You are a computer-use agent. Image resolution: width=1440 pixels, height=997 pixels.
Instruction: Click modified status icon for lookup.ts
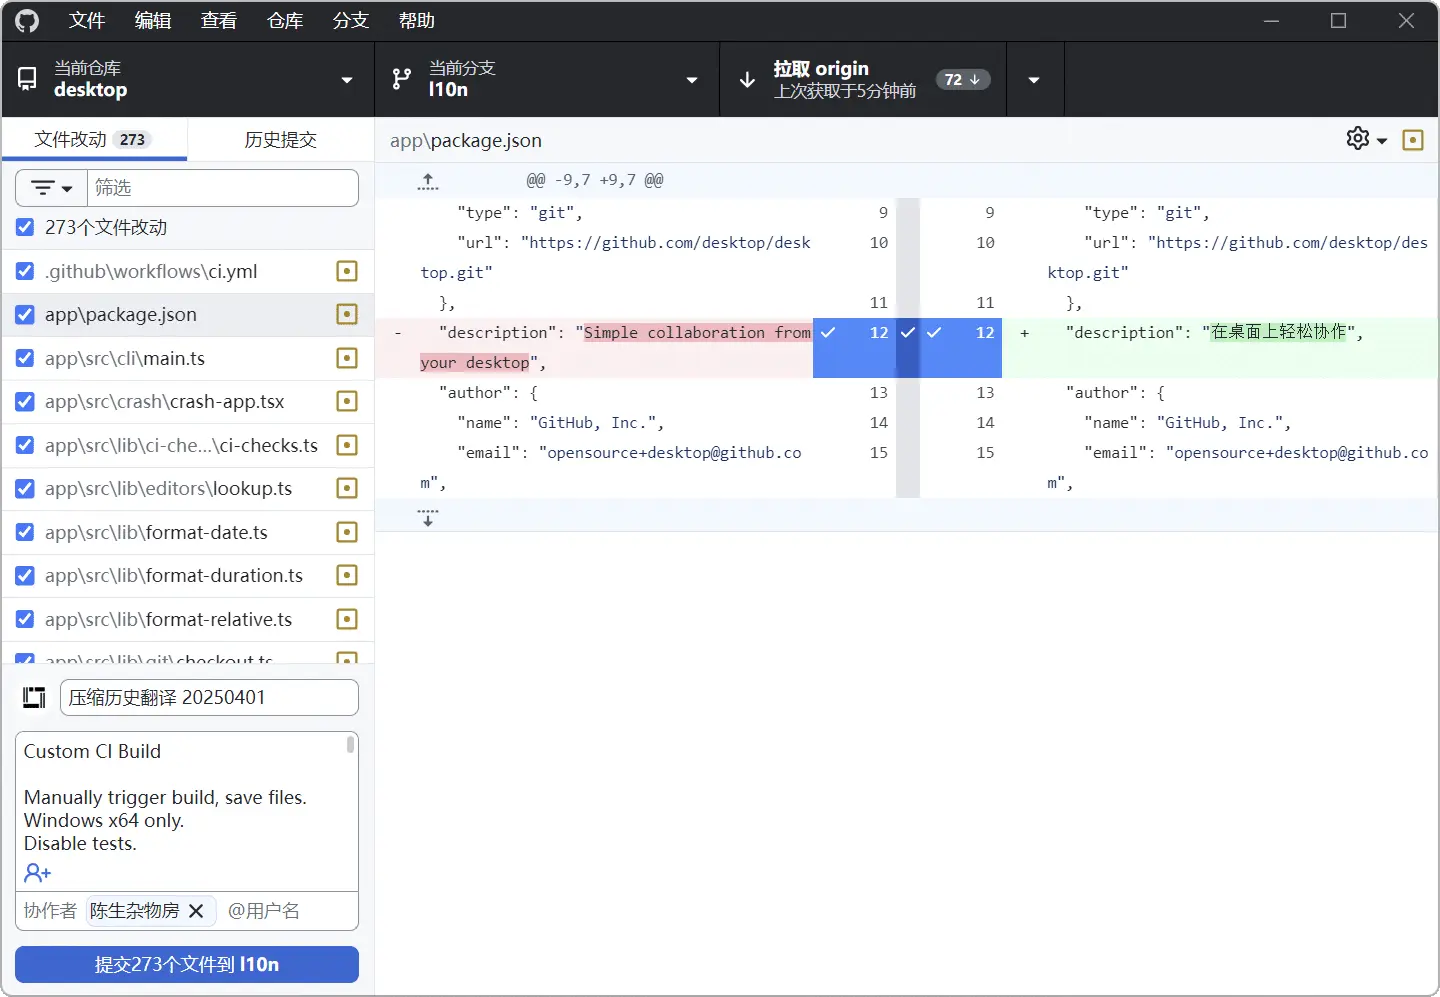[347, 488]
